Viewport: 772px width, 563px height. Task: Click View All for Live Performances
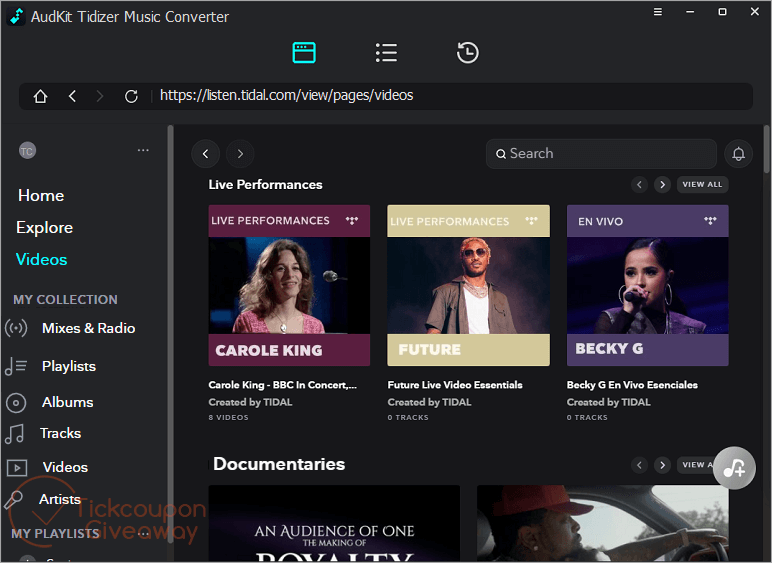point(703,185)
